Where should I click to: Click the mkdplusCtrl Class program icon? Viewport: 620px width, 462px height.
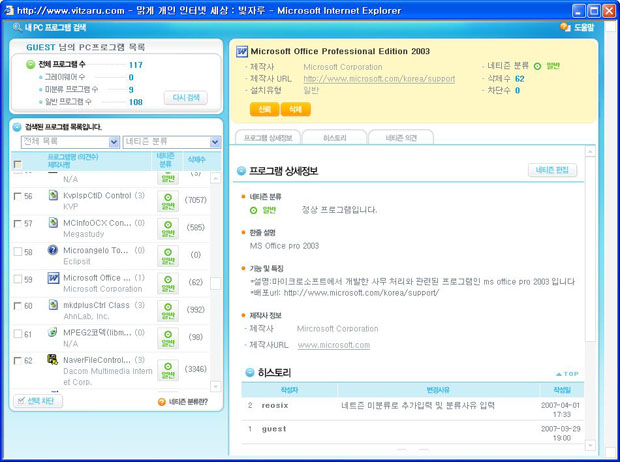(53, 305)
